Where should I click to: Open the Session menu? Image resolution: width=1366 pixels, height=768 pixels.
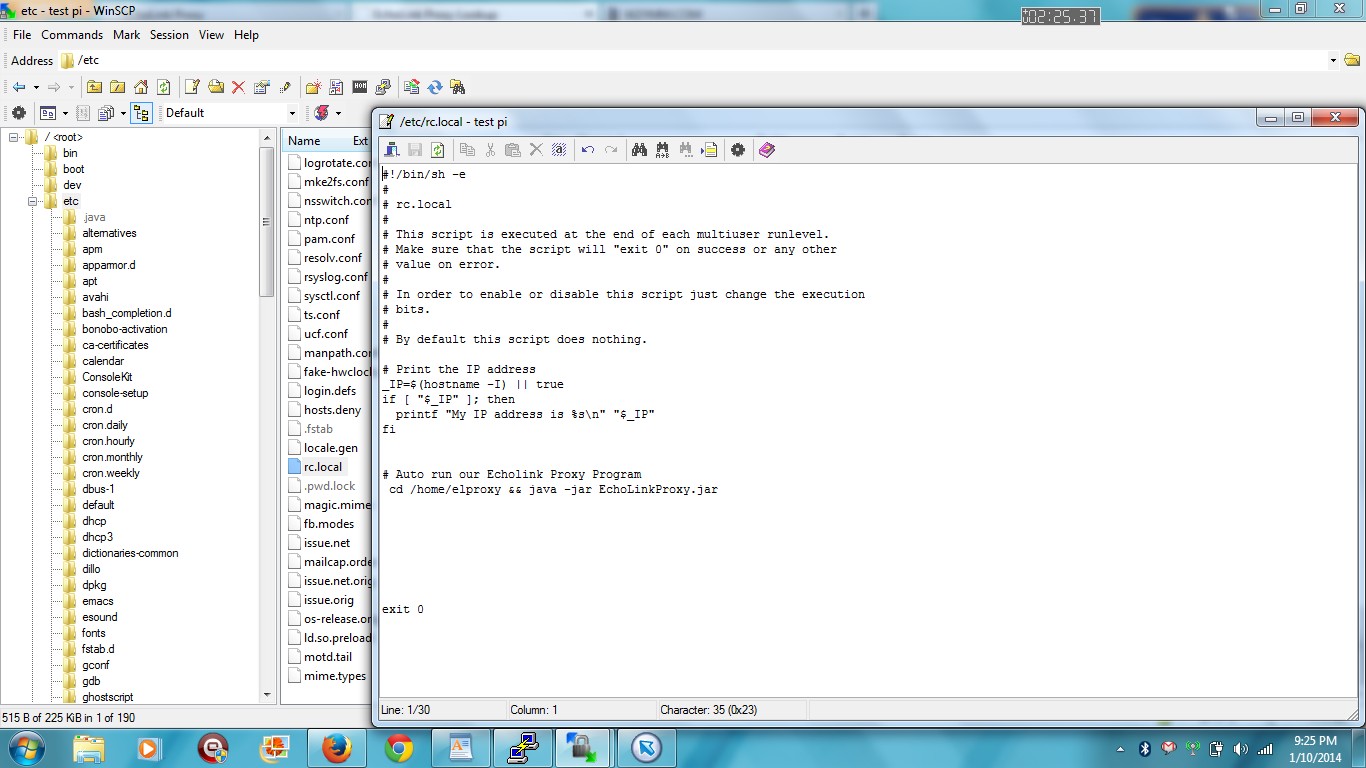click(x=169, y=34)
